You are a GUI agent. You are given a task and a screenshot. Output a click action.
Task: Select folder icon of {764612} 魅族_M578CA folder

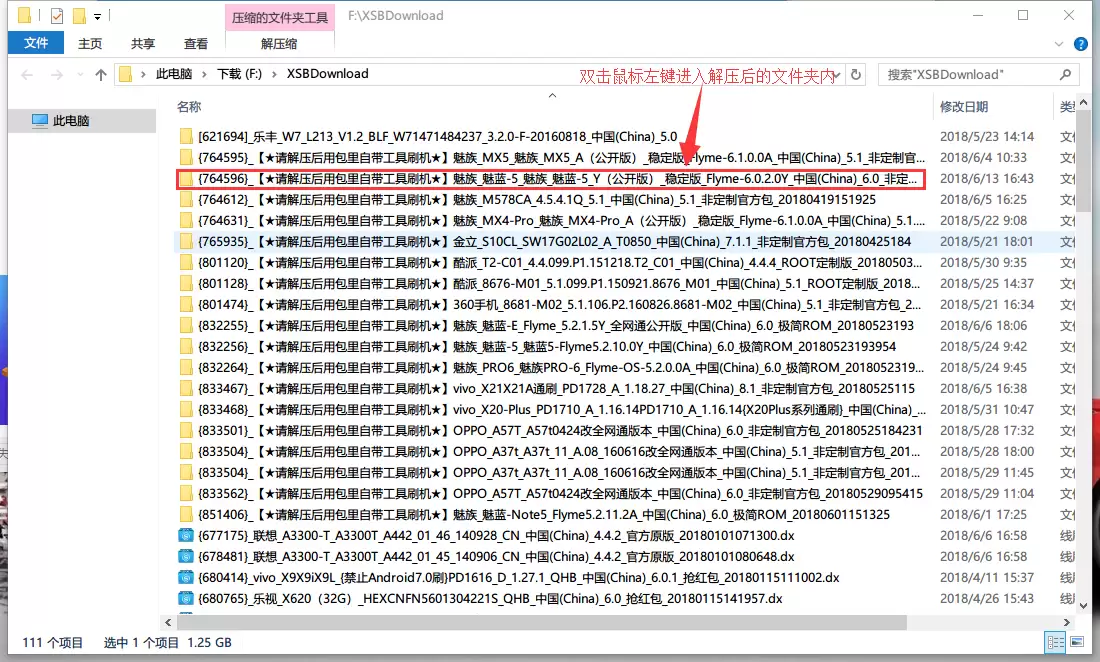point(186,199)
